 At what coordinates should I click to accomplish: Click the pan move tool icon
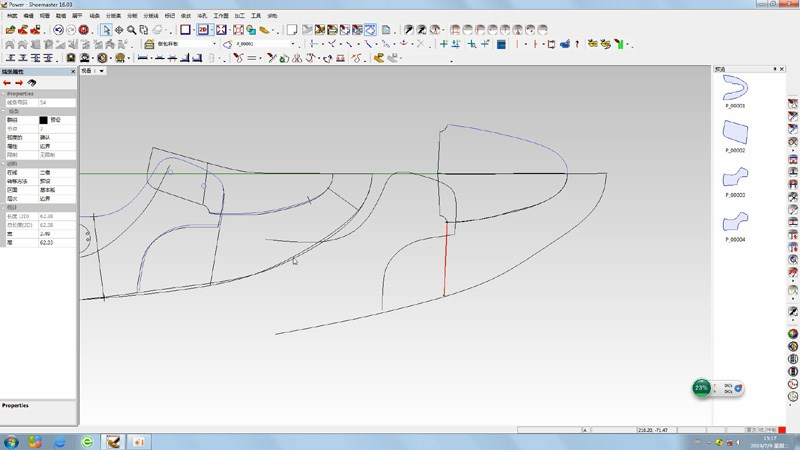click(x=119, y=30)
